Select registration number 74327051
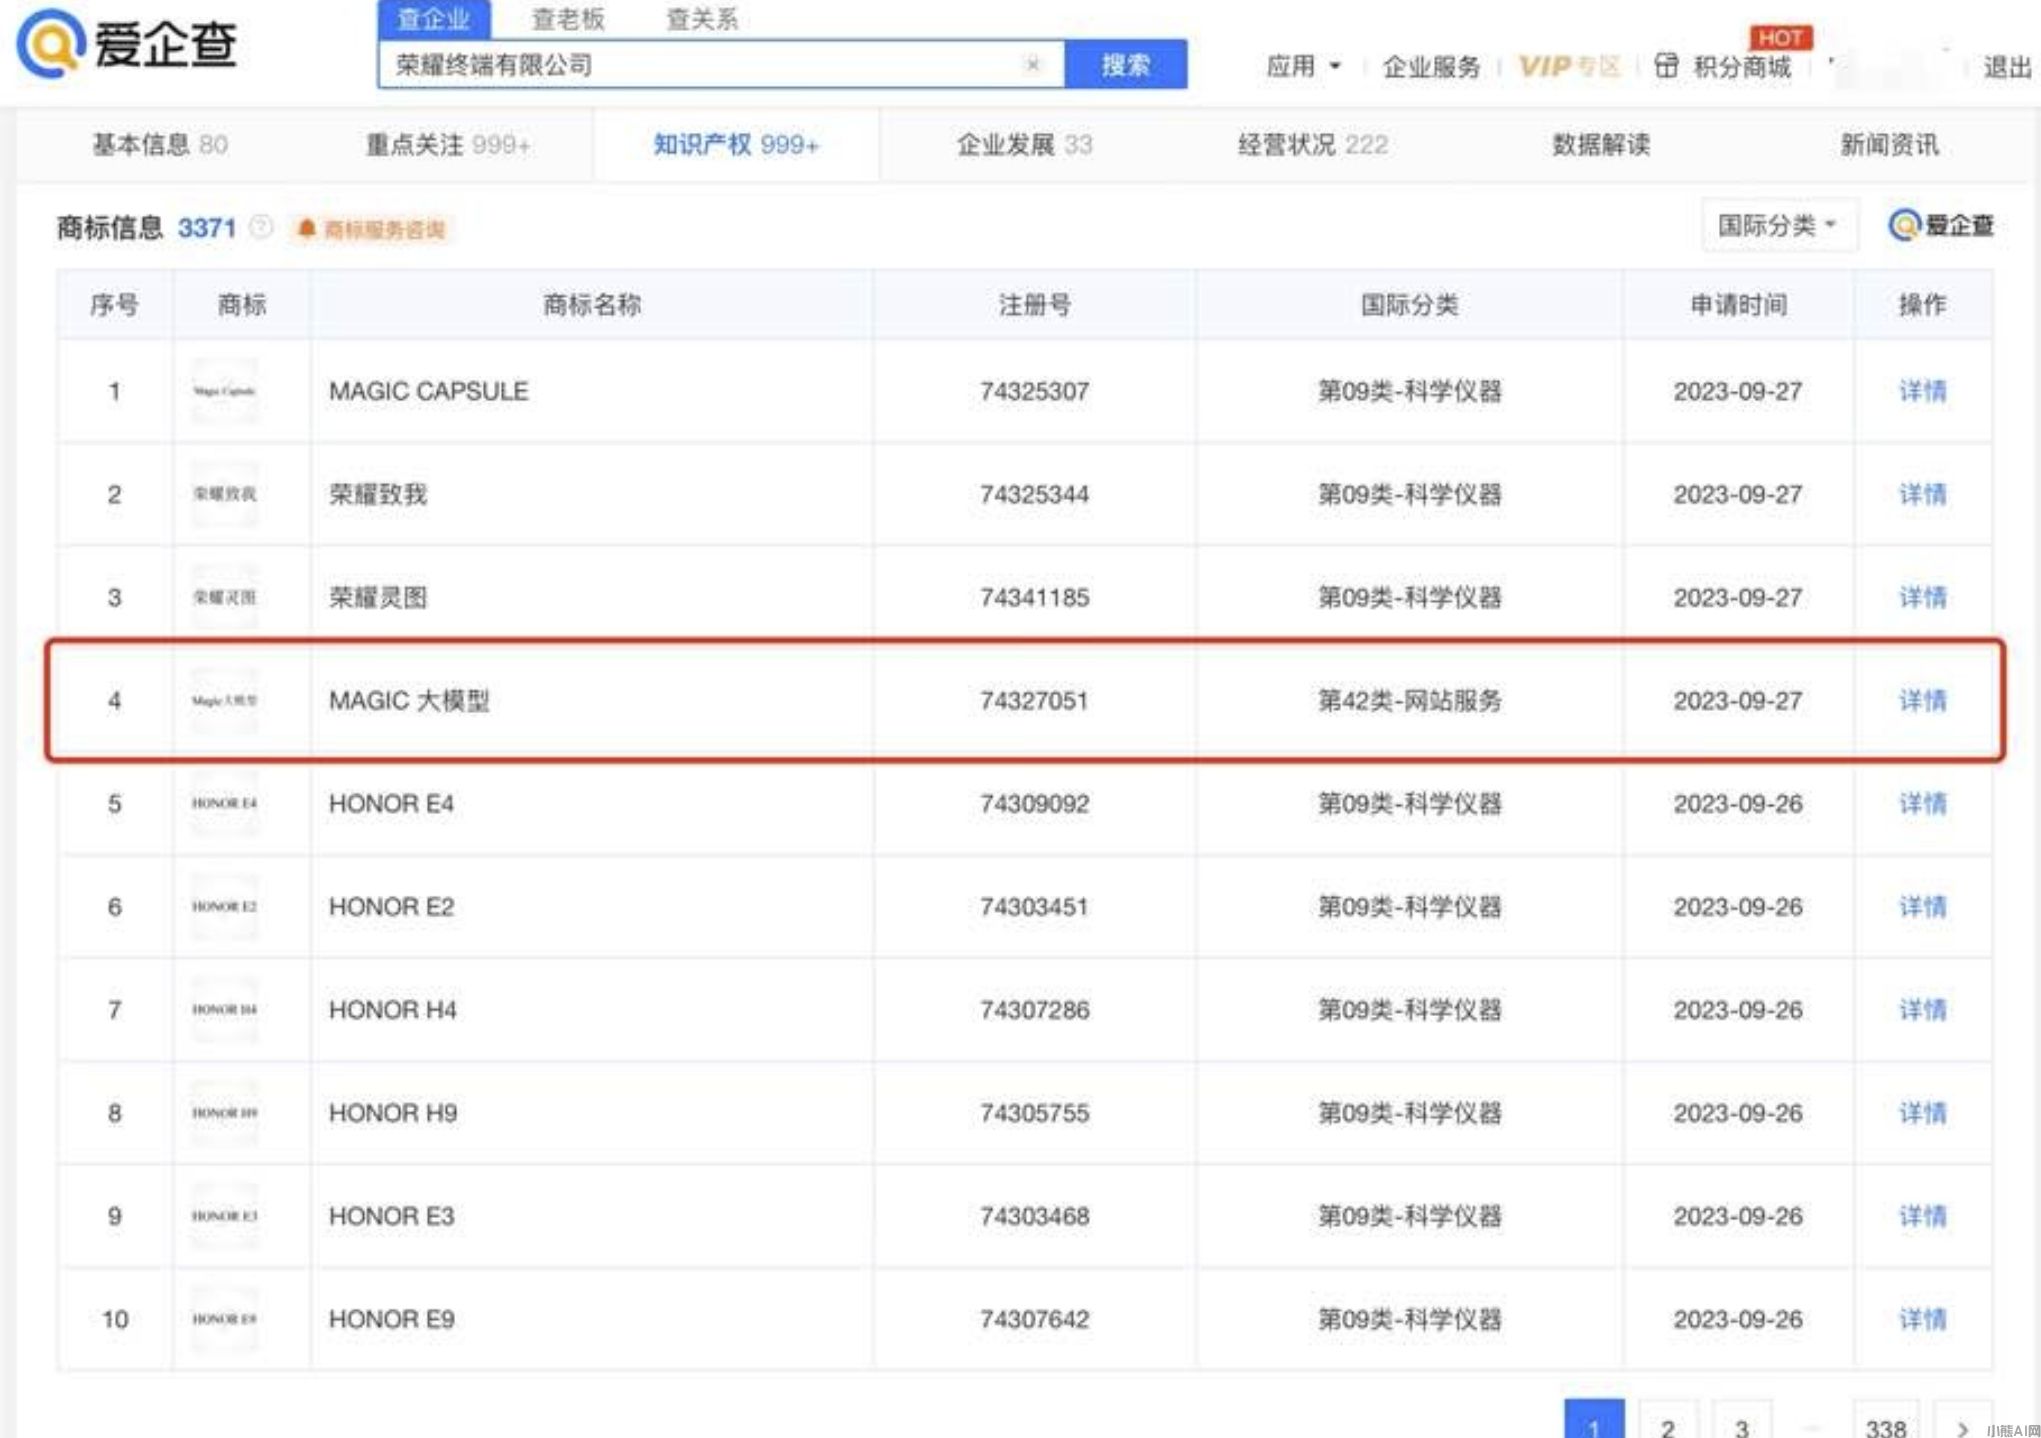Screen dimensions: 2041x1438 (x=1034, y=700)
